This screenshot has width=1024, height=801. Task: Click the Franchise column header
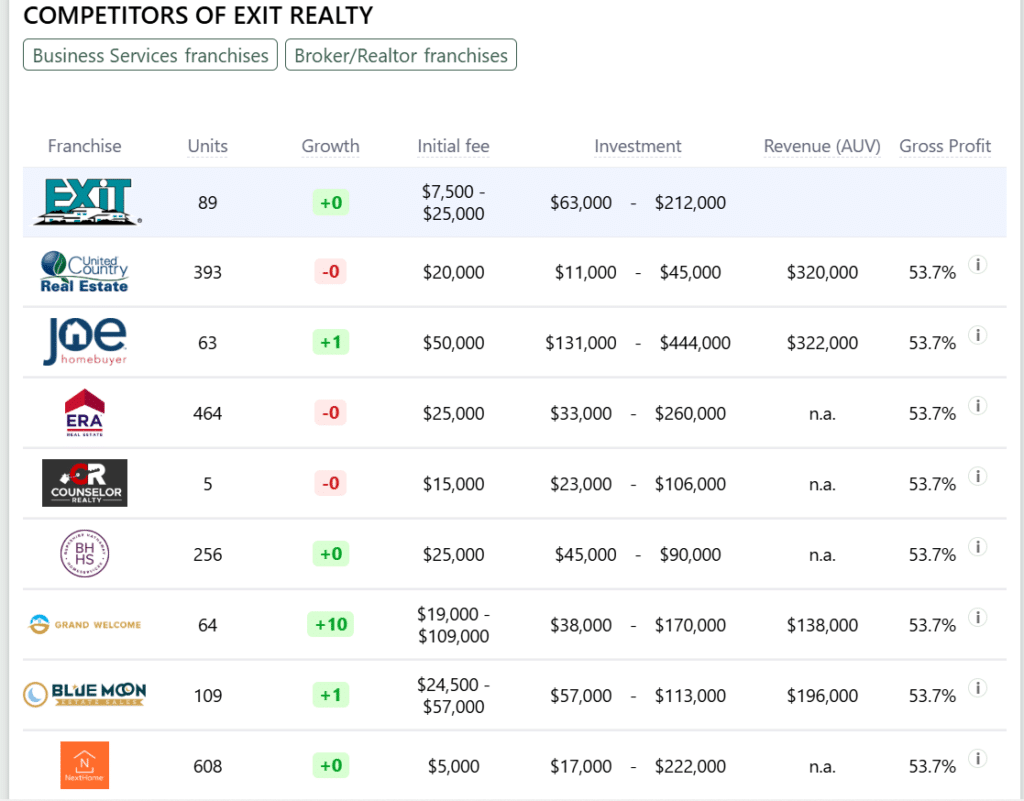click(84, 146)
